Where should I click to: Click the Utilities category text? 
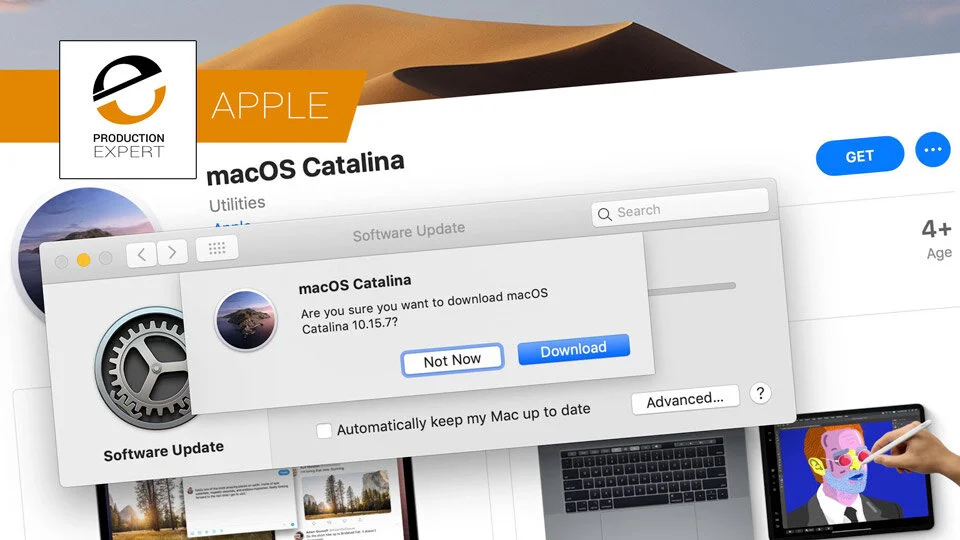point(237,203)
